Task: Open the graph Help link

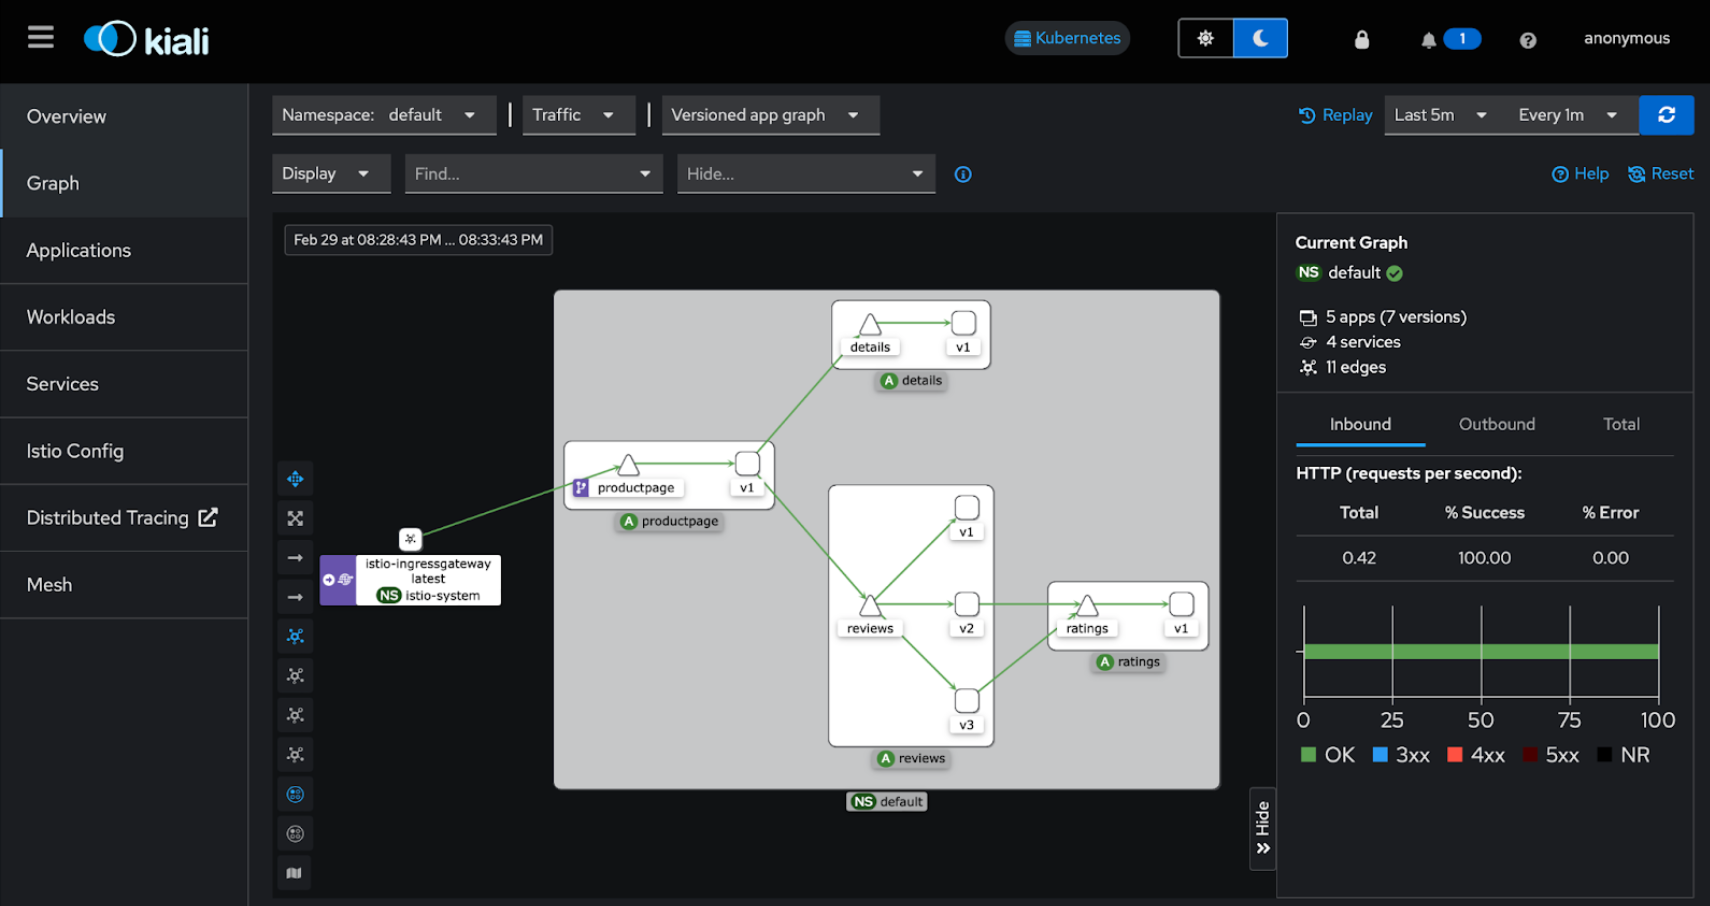Action: tap(1580, 174)
